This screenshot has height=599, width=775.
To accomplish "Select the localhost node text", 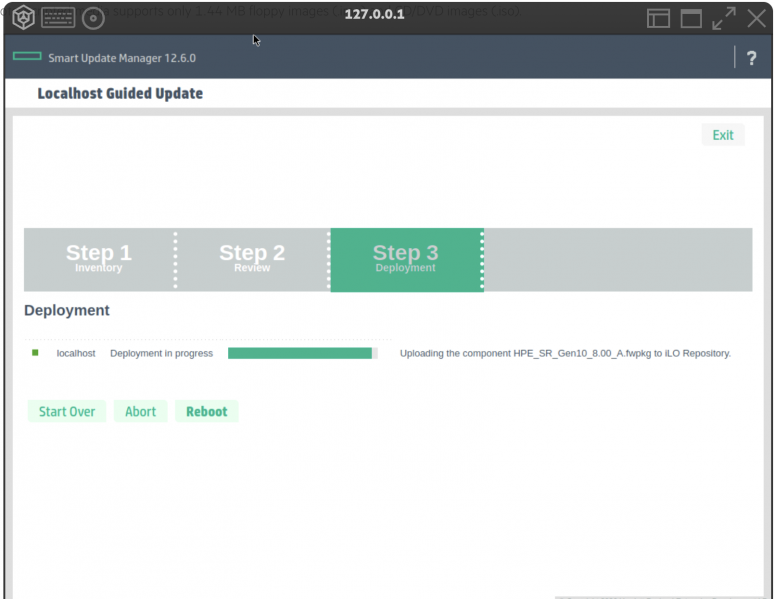I will pos(76,353).
